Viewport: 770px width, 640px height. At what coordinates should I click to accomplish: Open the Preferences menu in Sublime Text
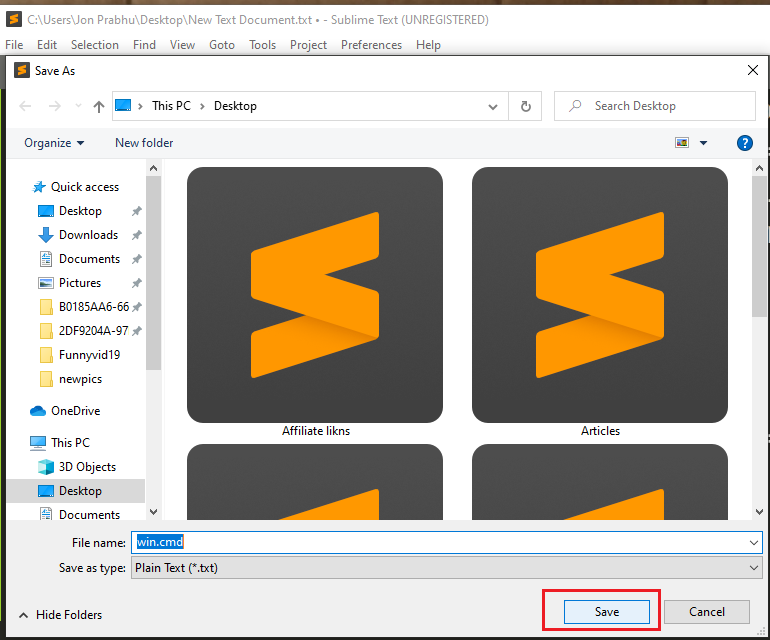coord(371,45)
